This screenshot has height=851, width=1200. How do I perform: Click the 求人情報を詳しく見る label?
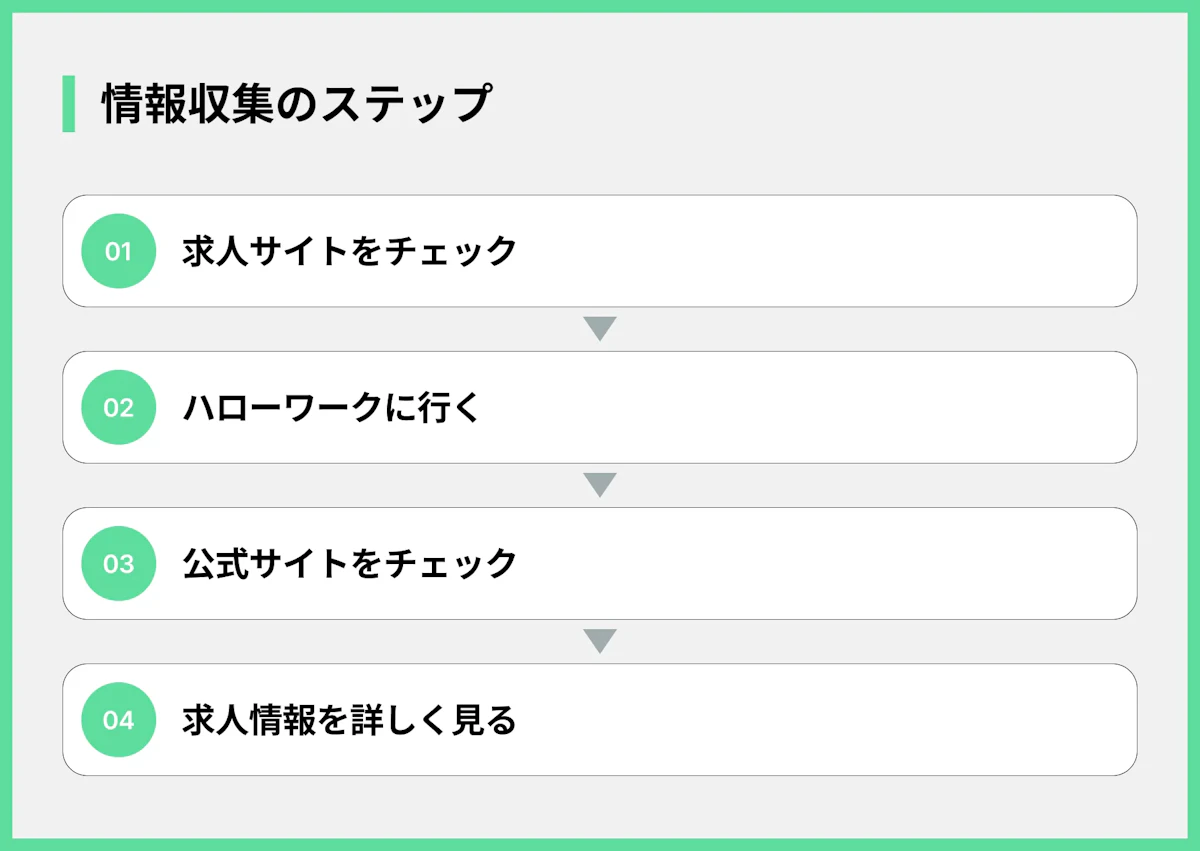coord(349,719)
